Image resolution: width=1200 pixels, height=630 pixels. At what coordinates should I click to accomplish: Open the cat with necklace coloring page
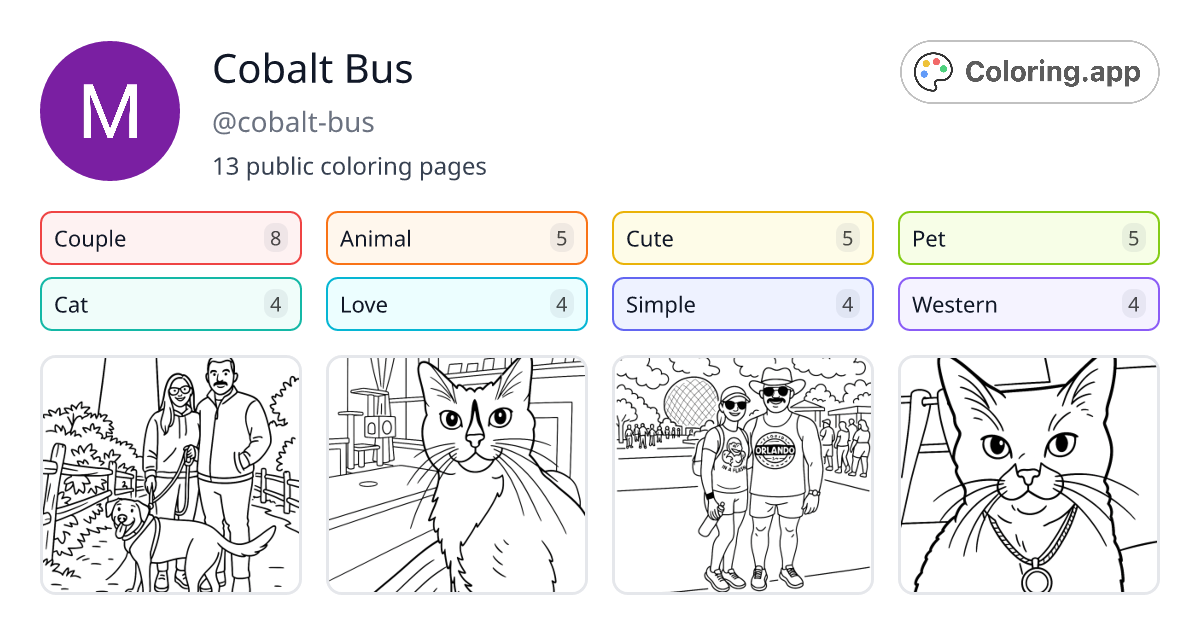(1028, 474)
